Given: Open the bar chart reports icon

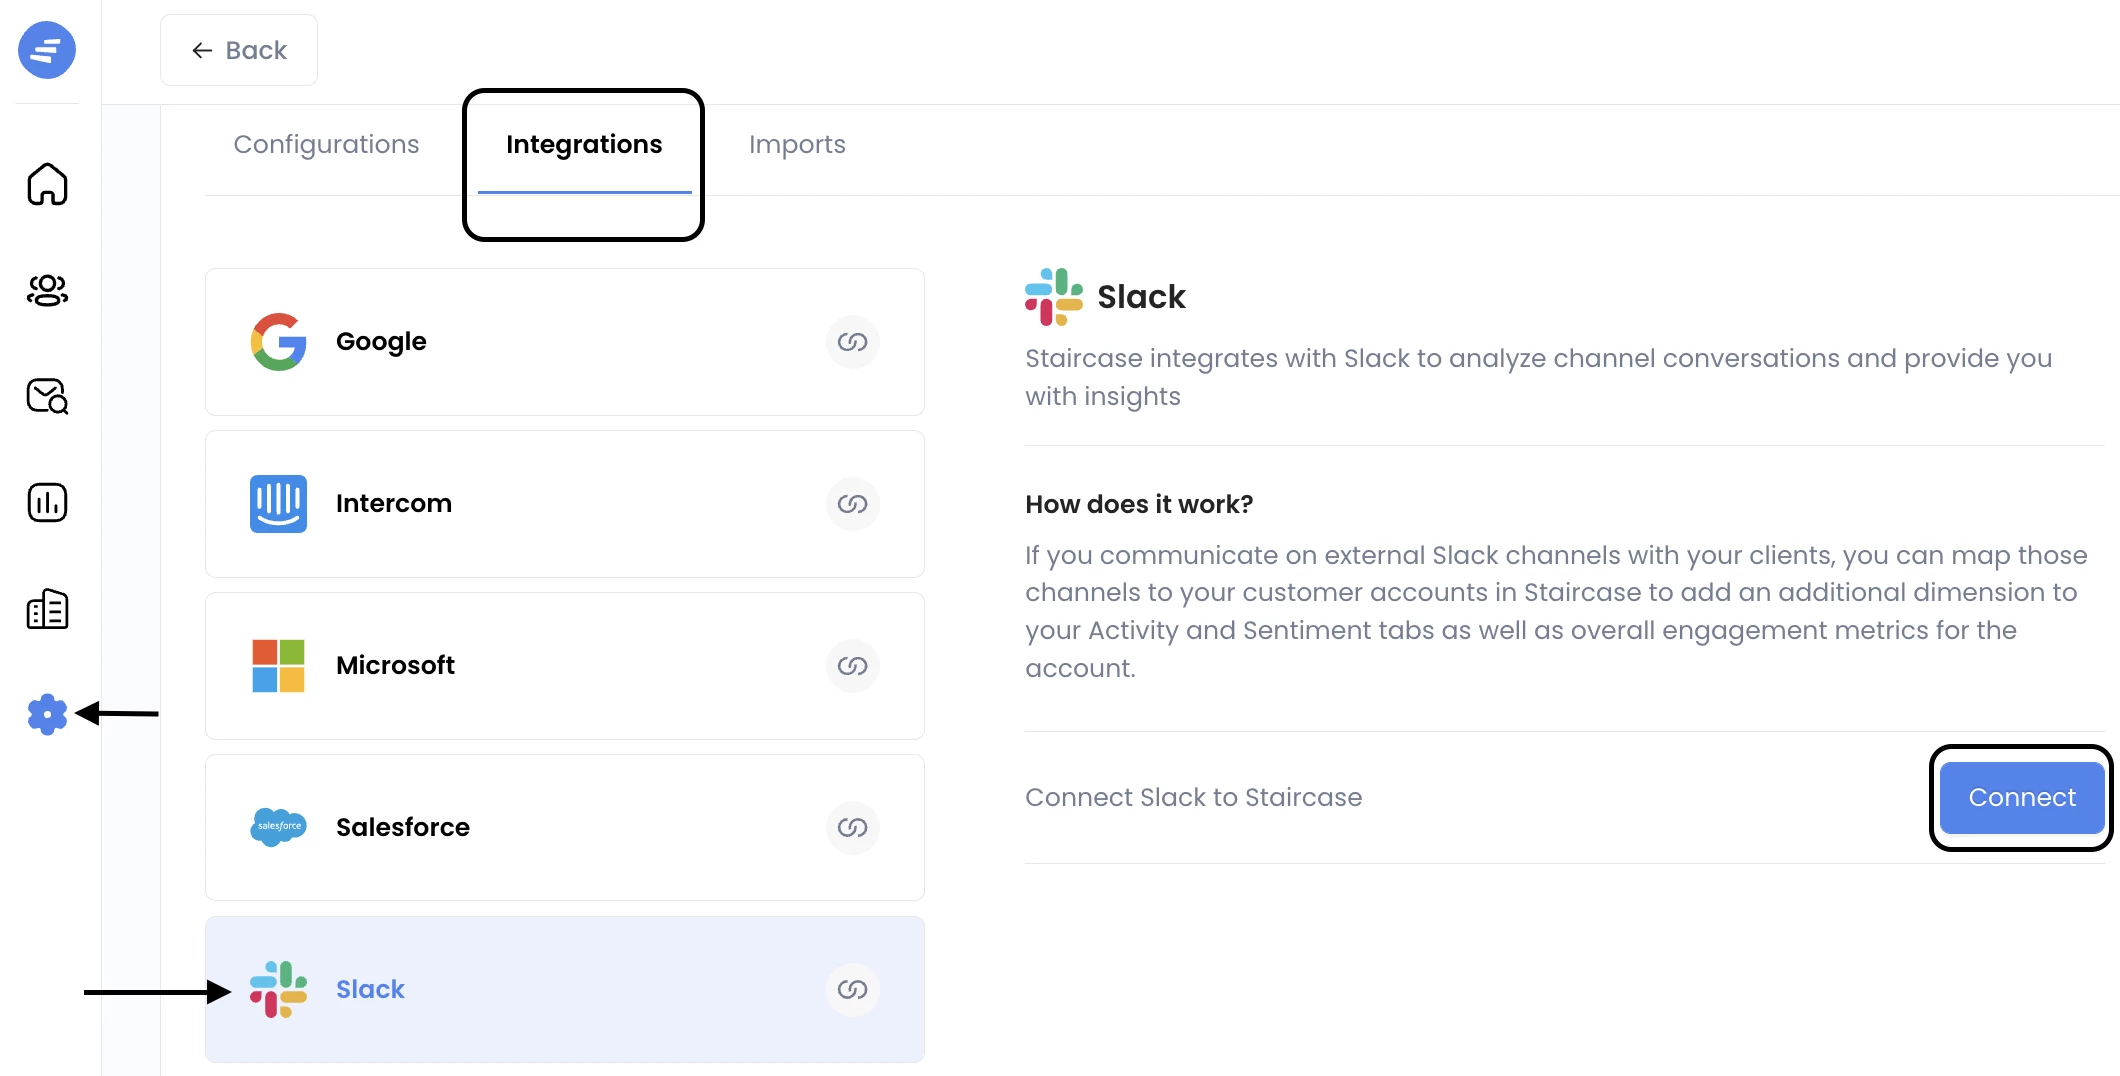Looking at the screenshot, I should 47,502.
